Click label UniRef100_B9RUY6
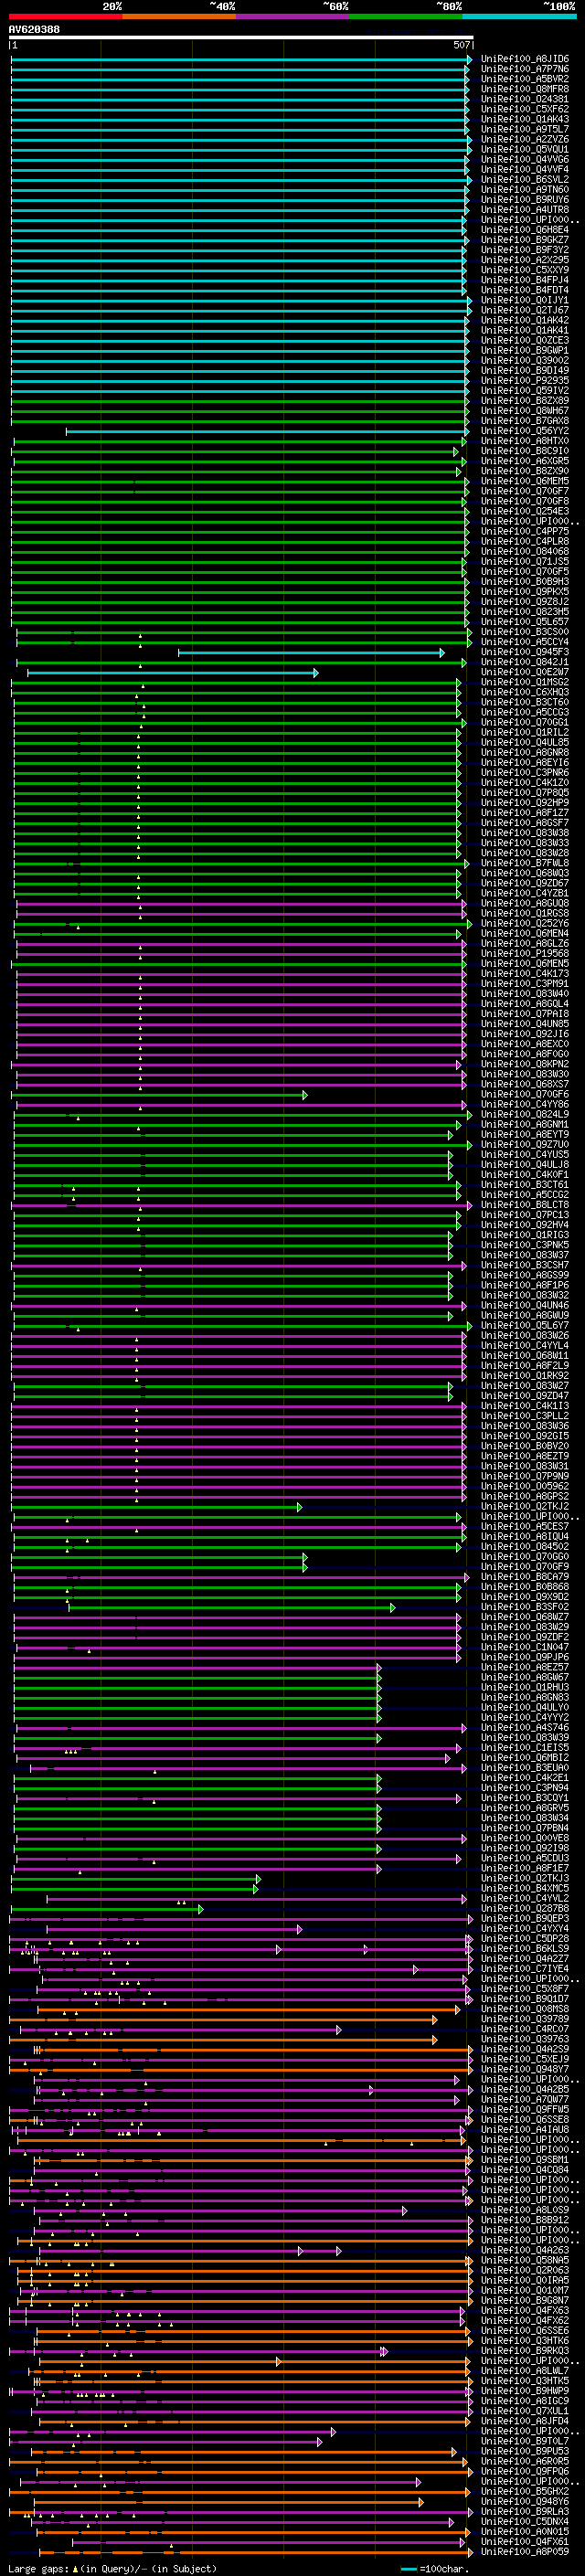585x2576 pixels. (525, 199)
